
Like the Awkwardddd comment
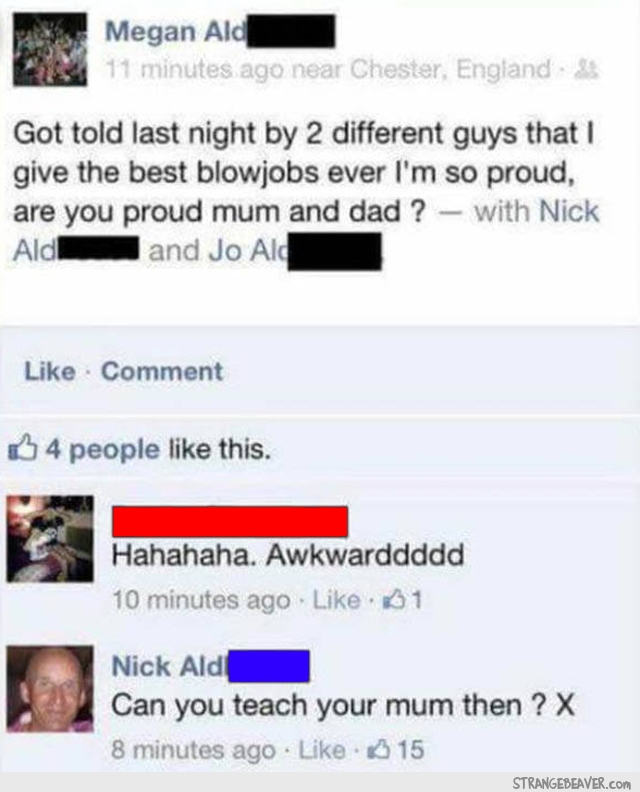tap(336, 600)
